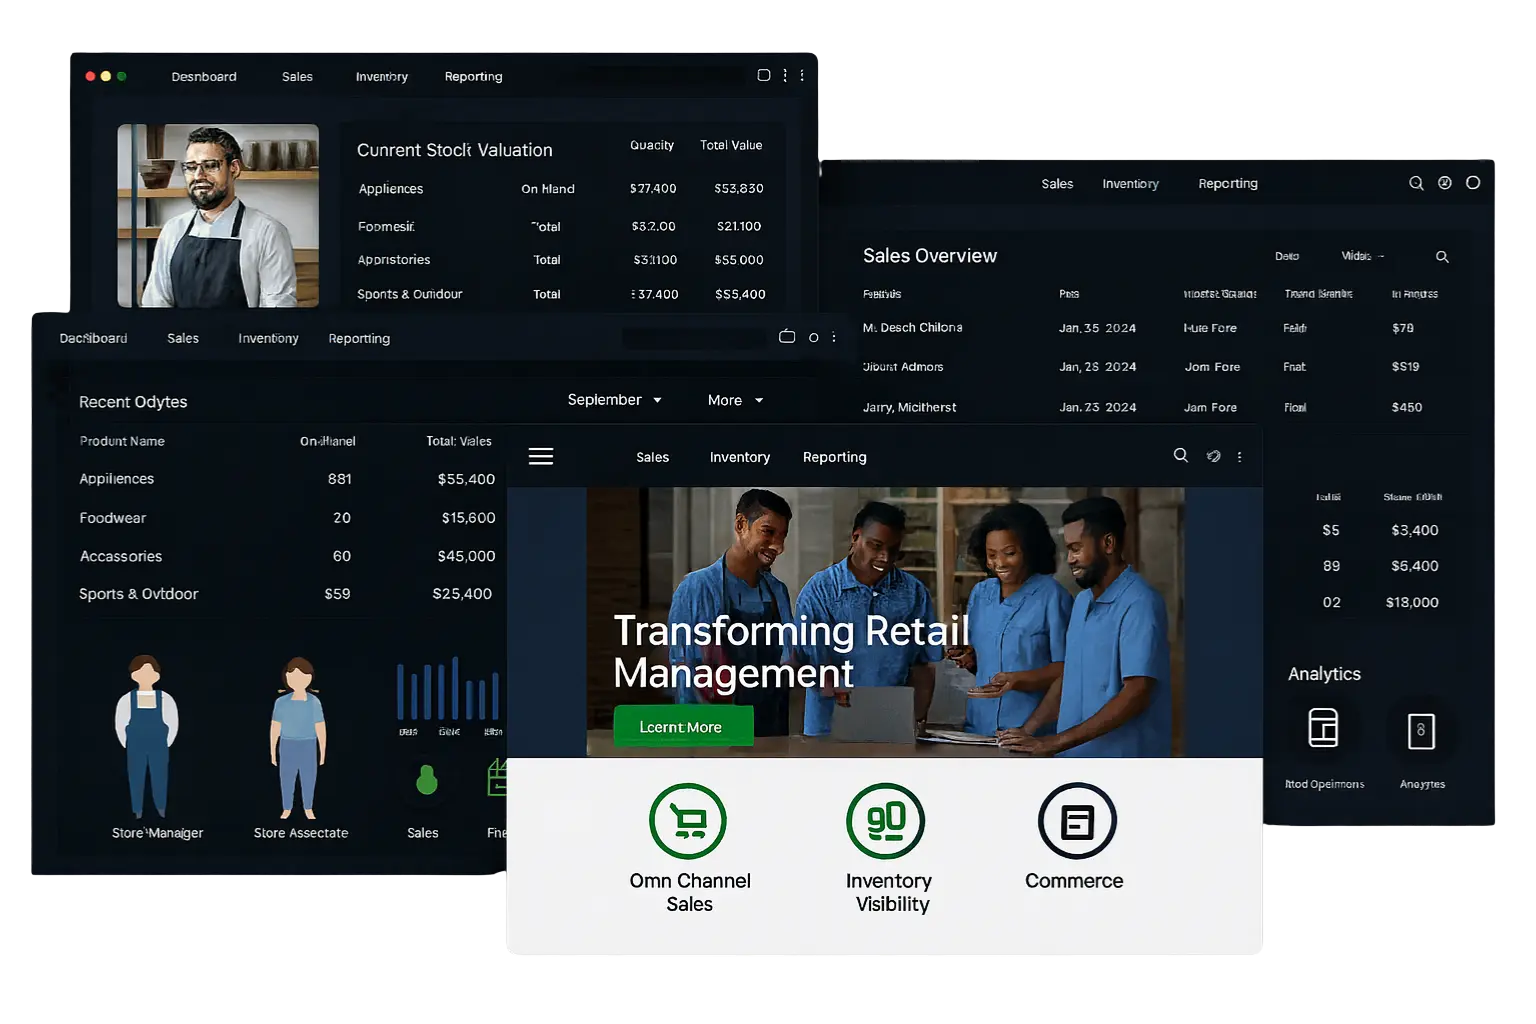Viewport: 1536px width, 1024px height.
Task: Click the green Lcernt More button
Action: pos(682,727)
